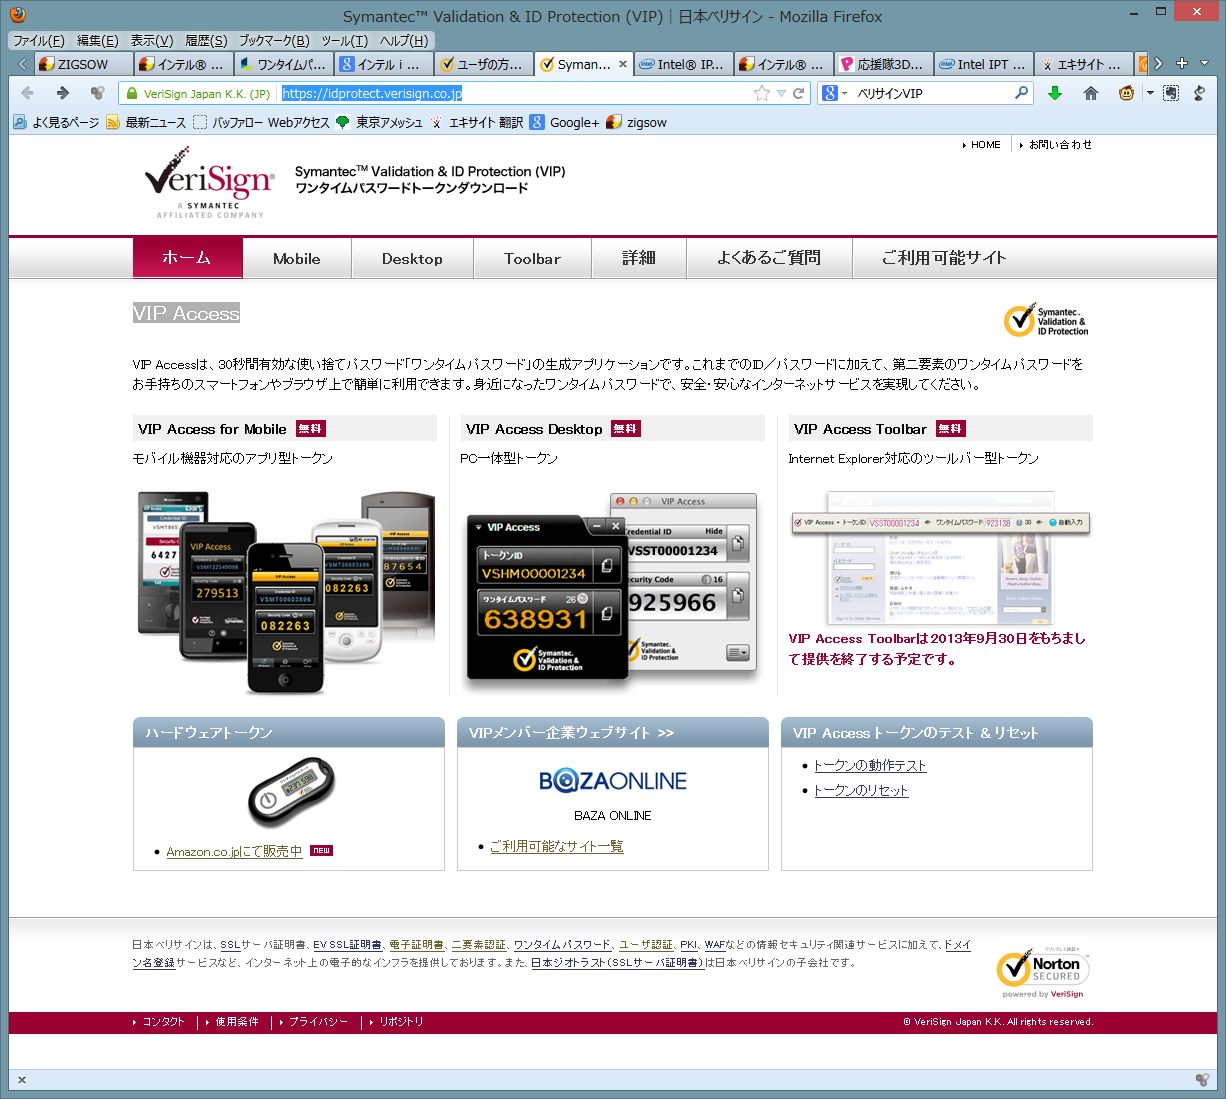Open Amazon.co.jpにて販売中 link
The height and width of the screenshot is (1099, 1226).
click(x=234, y=852)
